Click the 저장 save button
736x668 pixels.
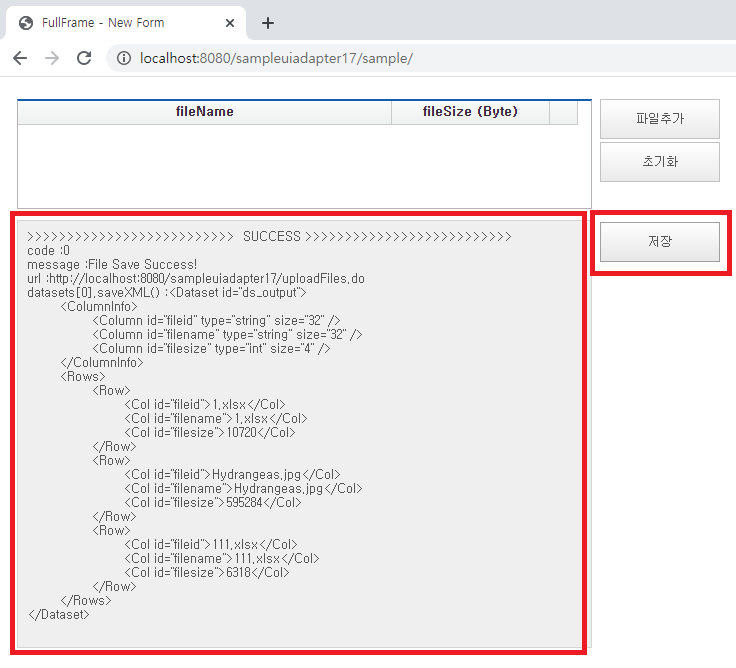pyautogui.click(x=659, y=242)
